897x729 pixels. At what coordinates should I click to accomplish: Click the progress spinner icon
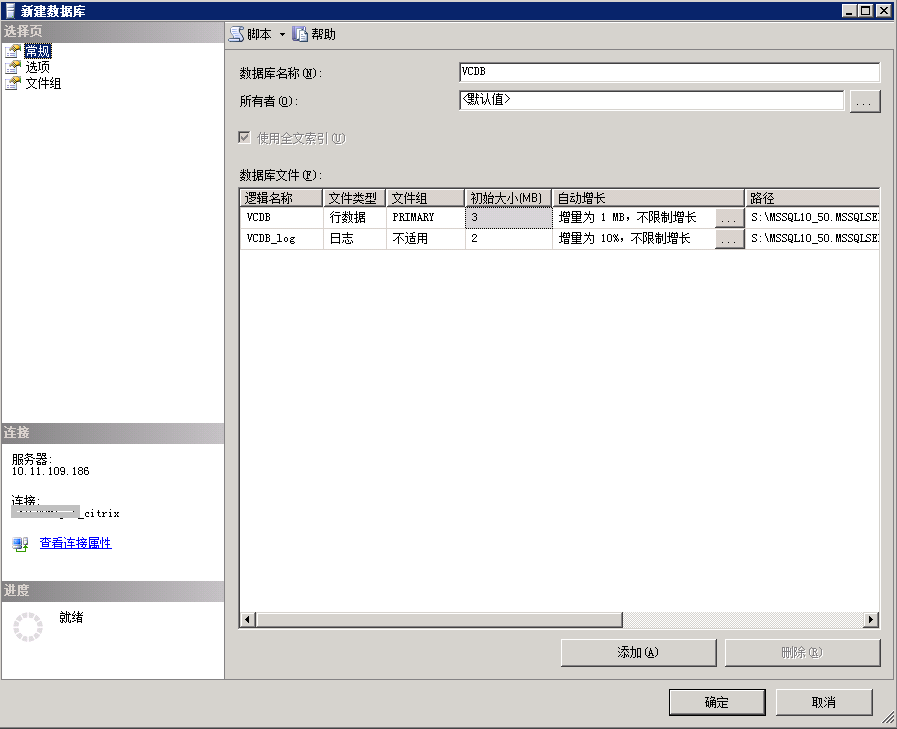(27, 627)
